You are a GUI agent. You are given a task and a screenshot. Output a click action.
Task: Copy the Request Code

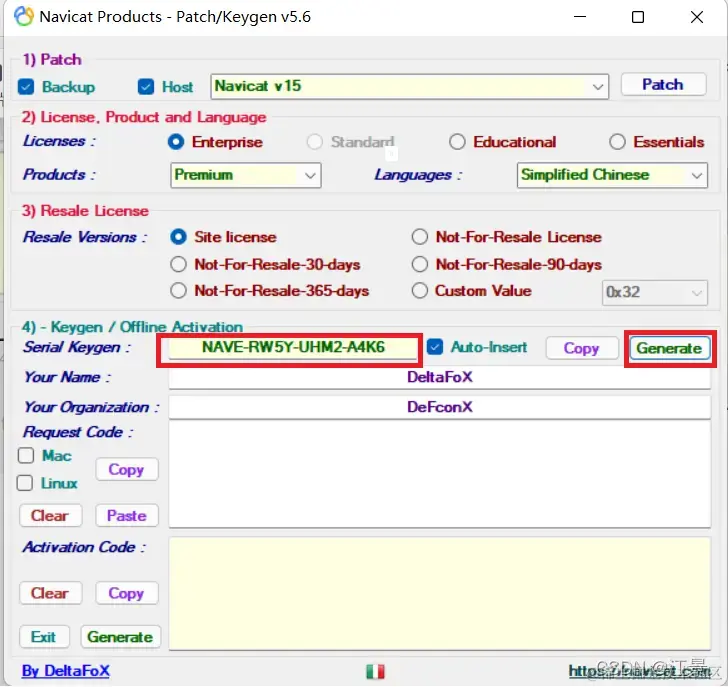pos(127,469)
